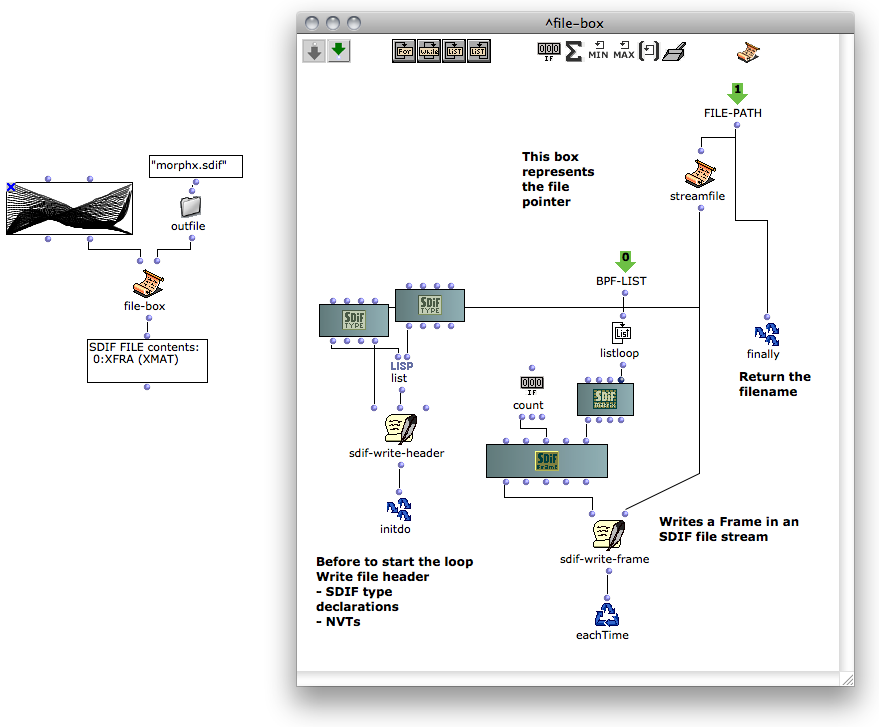Select the initdo box icon

tap(399, 510)
